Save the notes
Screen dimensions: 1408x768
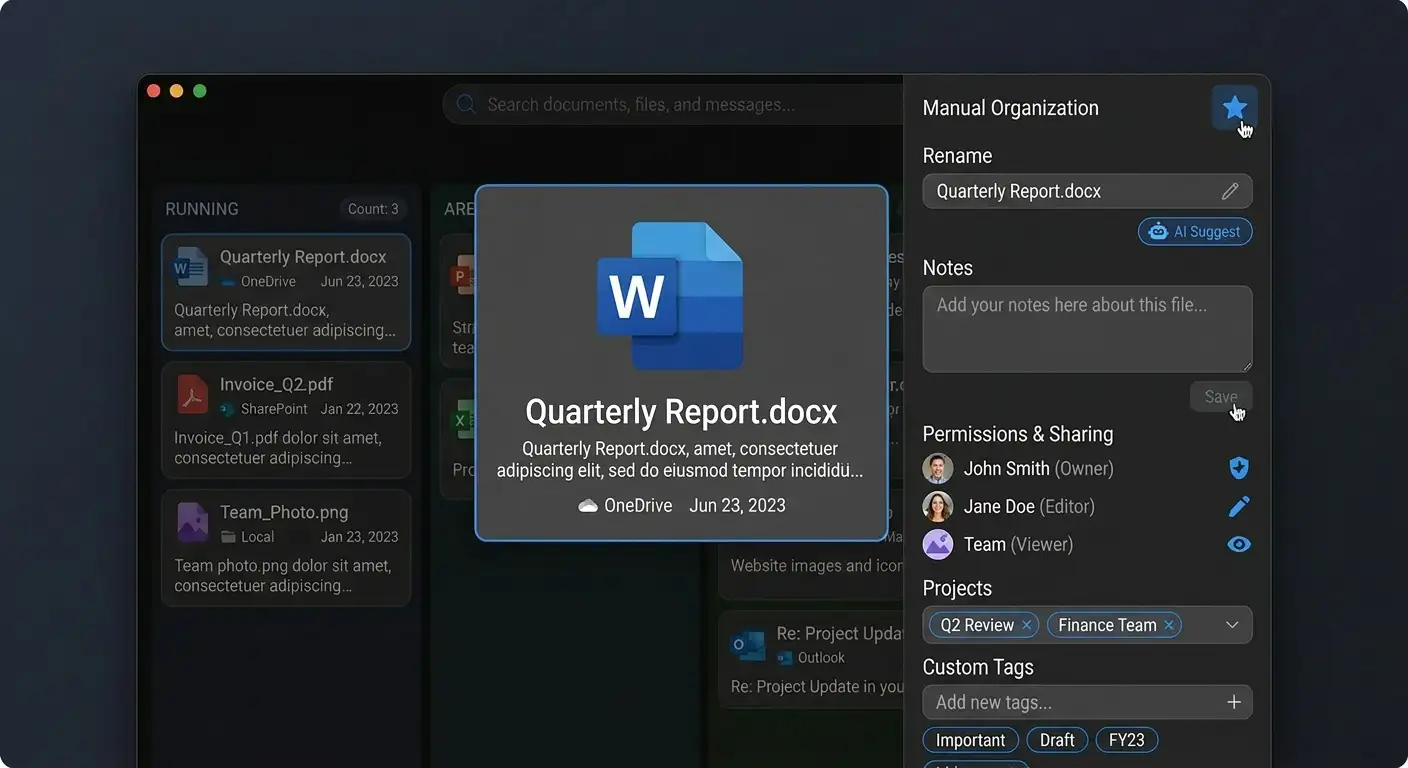click(x=1220, y=397)
